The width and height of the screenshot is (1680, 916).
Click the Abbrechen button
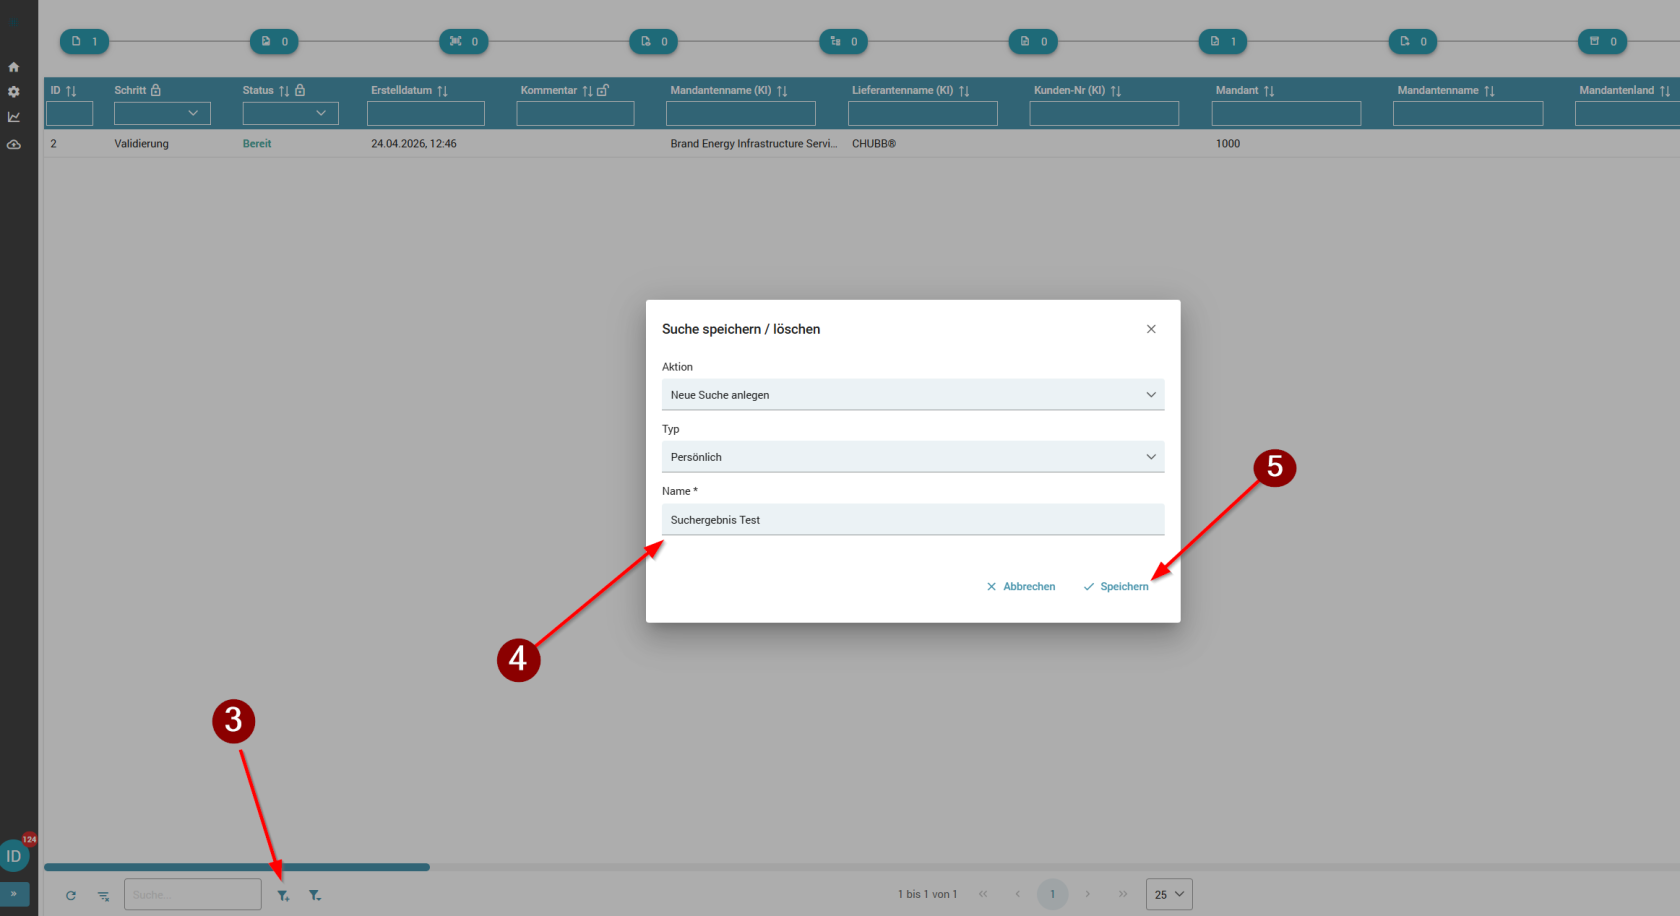coord(1021,587)
